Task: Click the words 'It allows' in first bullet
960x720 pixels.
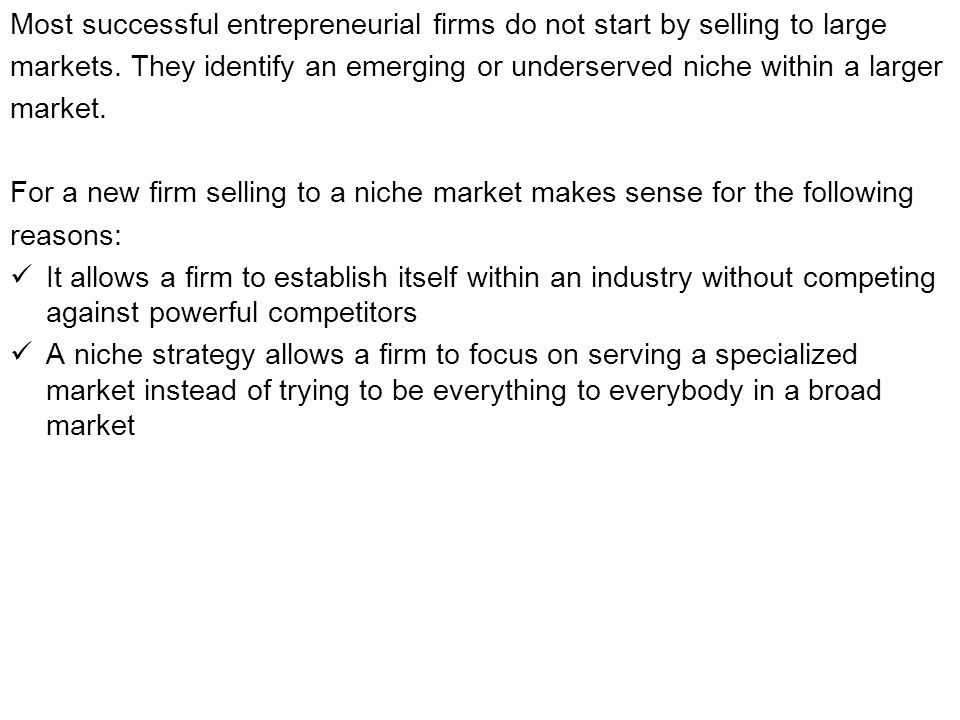Action: [x=97, y=277]
